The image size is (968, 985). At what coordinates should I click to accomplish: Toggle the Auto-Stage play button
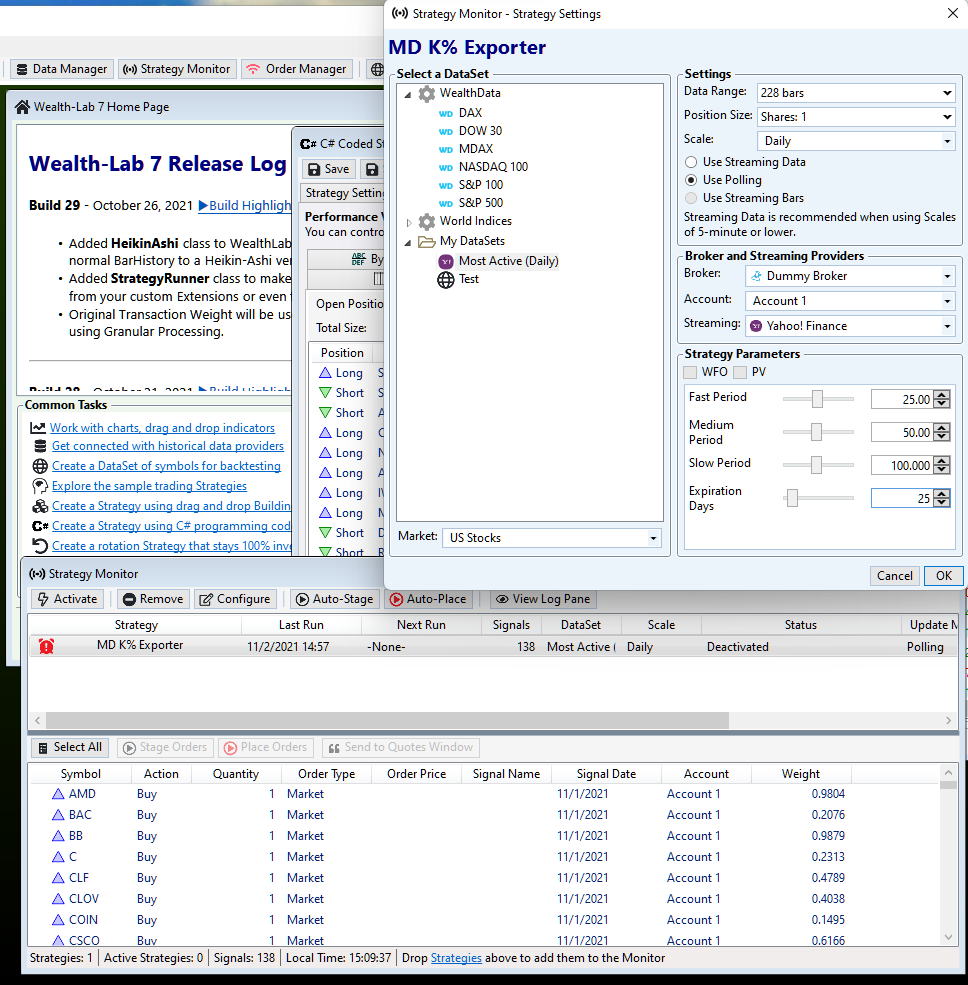333,599
